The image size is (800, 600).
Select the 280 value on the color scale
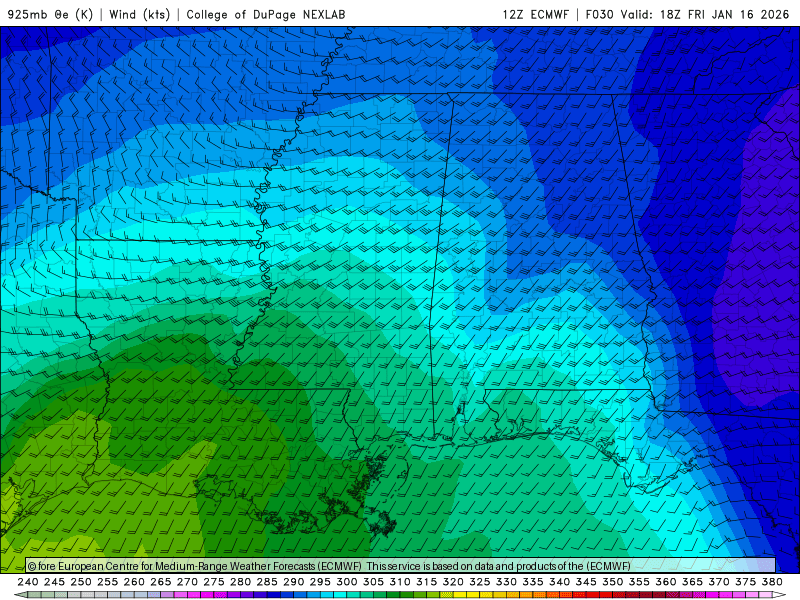coord(240,582)
